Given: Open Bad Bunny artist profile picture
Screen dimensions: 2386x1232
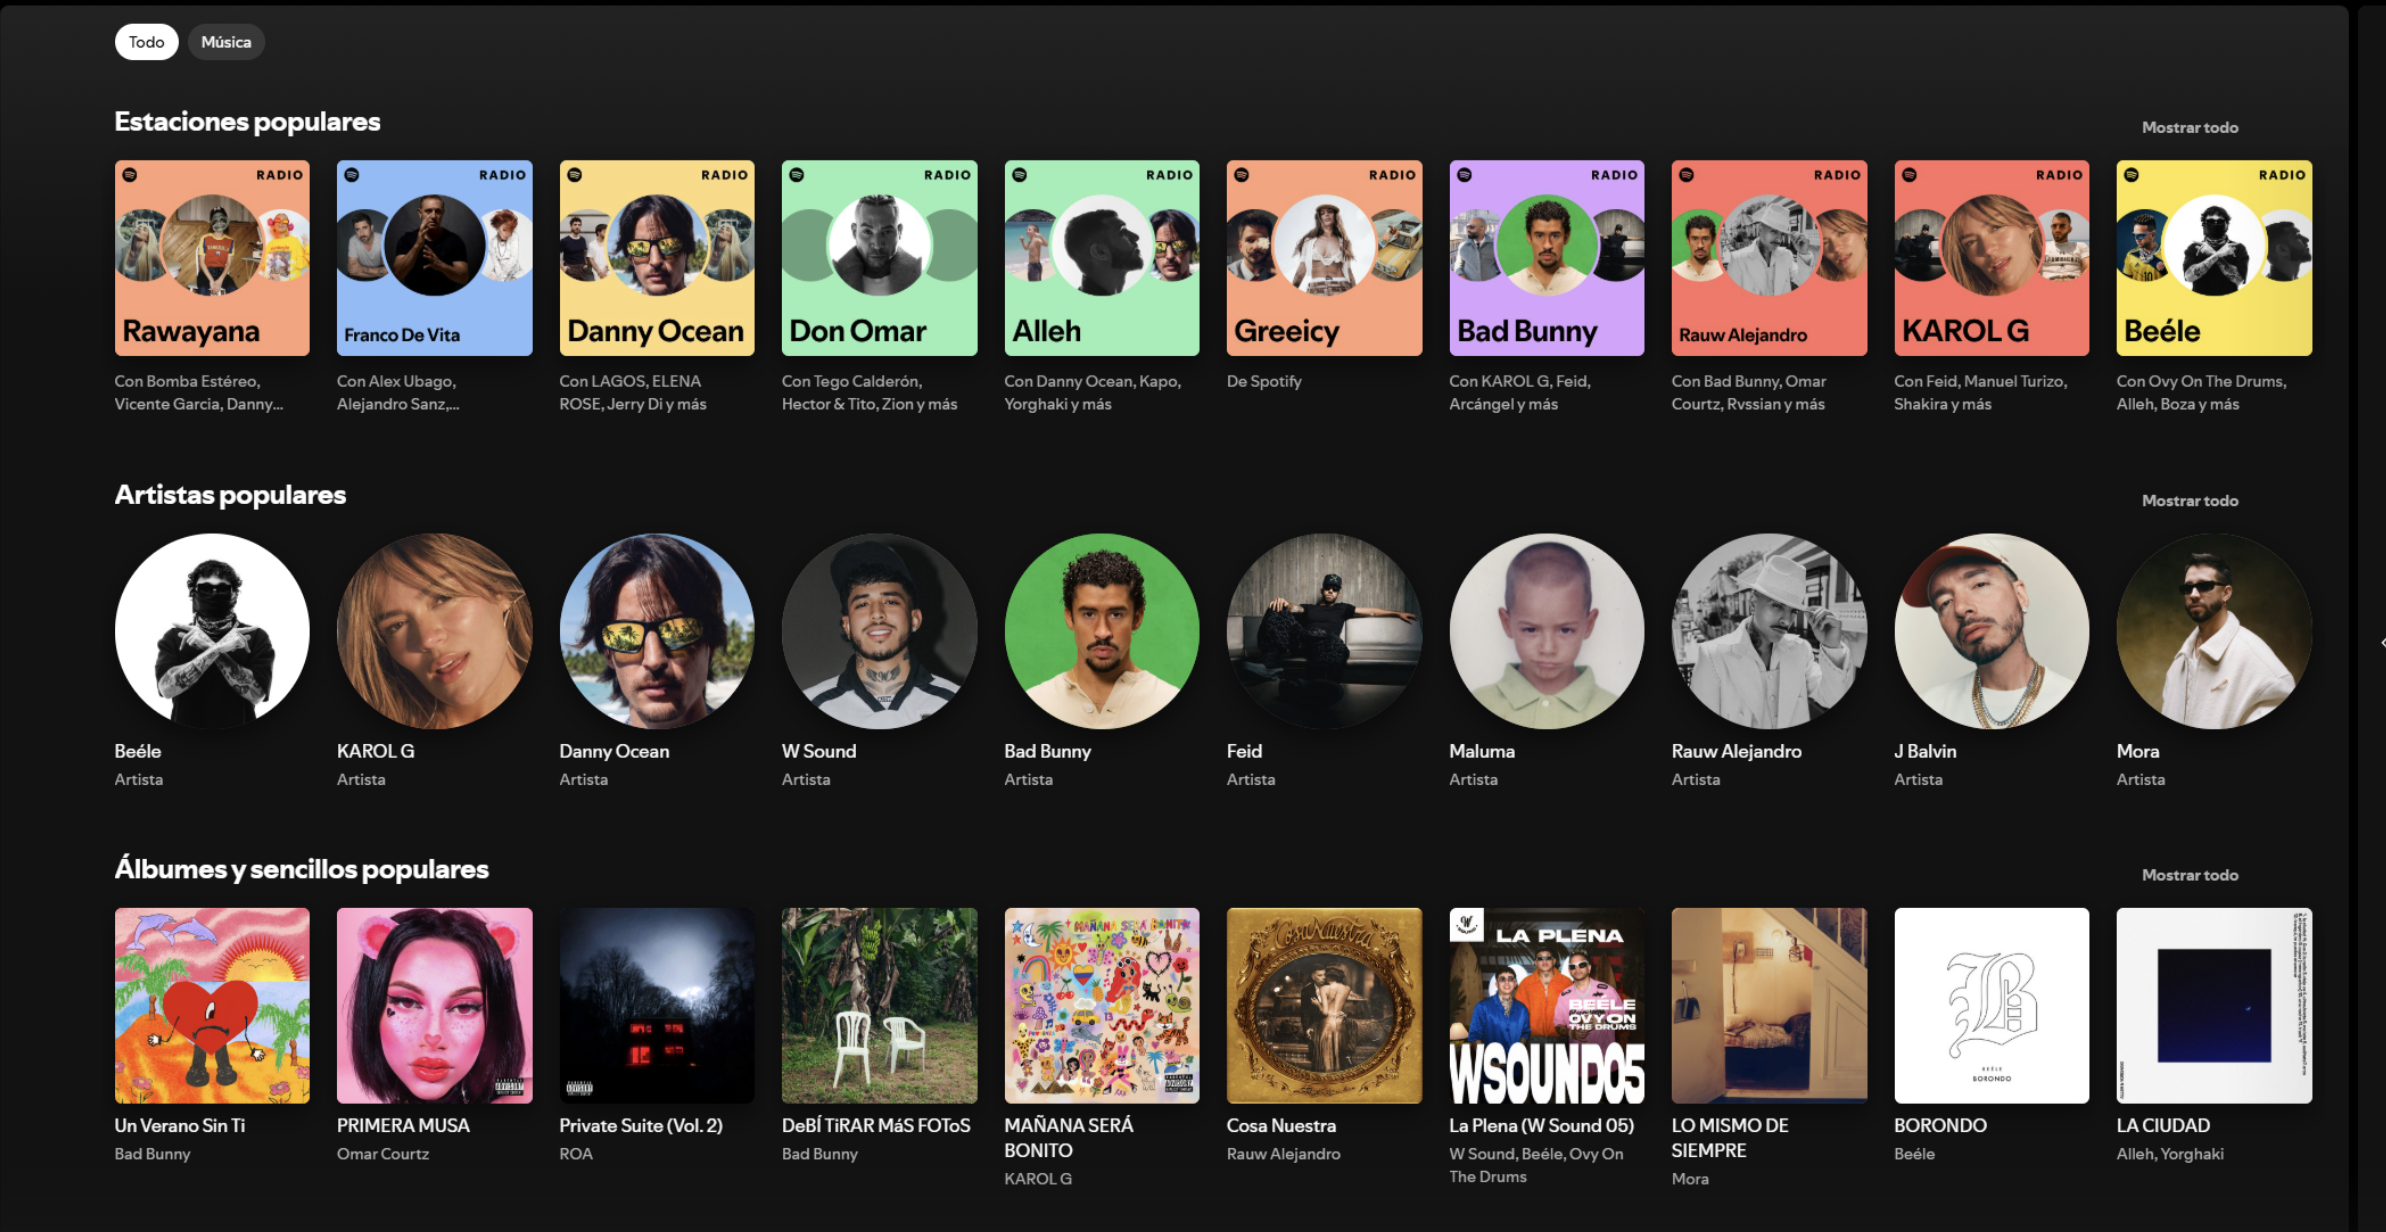Looking at the screenshot, I should click(1102, 631).
